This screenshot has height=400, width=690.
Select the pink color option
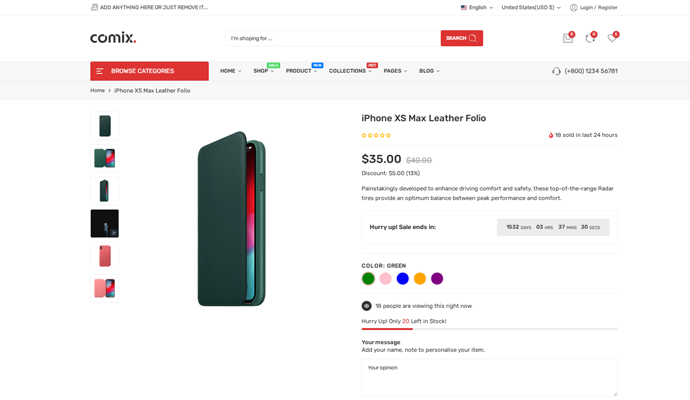(385, 279)
